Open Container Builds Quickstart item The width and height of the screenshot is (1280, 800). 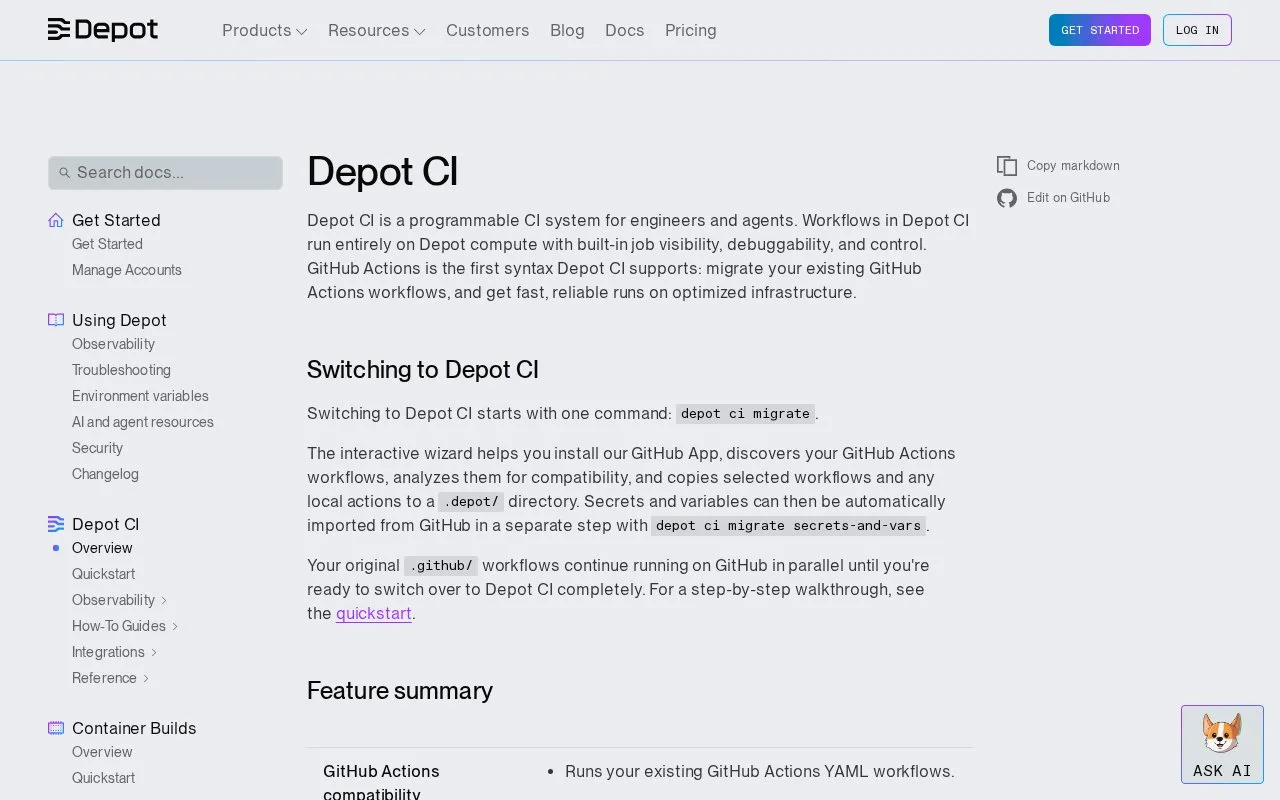pyautogui.click(x=103, y=778)
